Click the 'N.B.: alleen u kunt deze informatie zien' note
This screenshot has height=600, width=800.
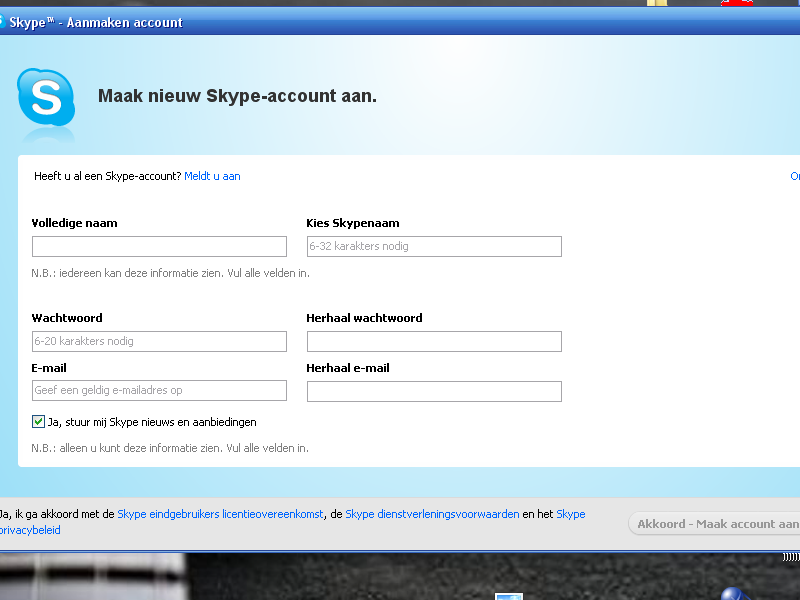pyautogui.click(x=170, y=448)
